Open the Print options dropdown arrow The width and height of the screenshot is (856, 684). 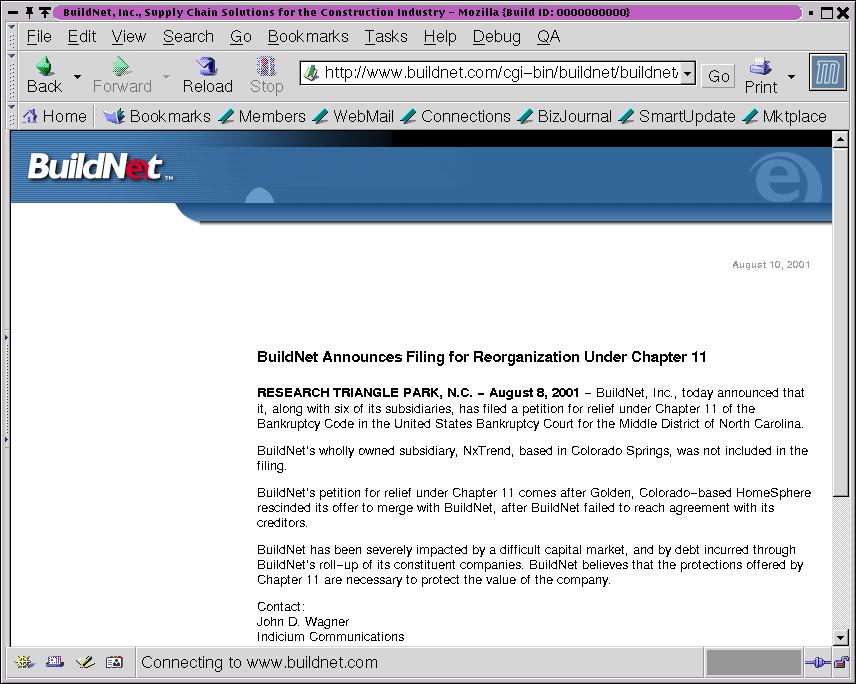(x=791, y=77)
